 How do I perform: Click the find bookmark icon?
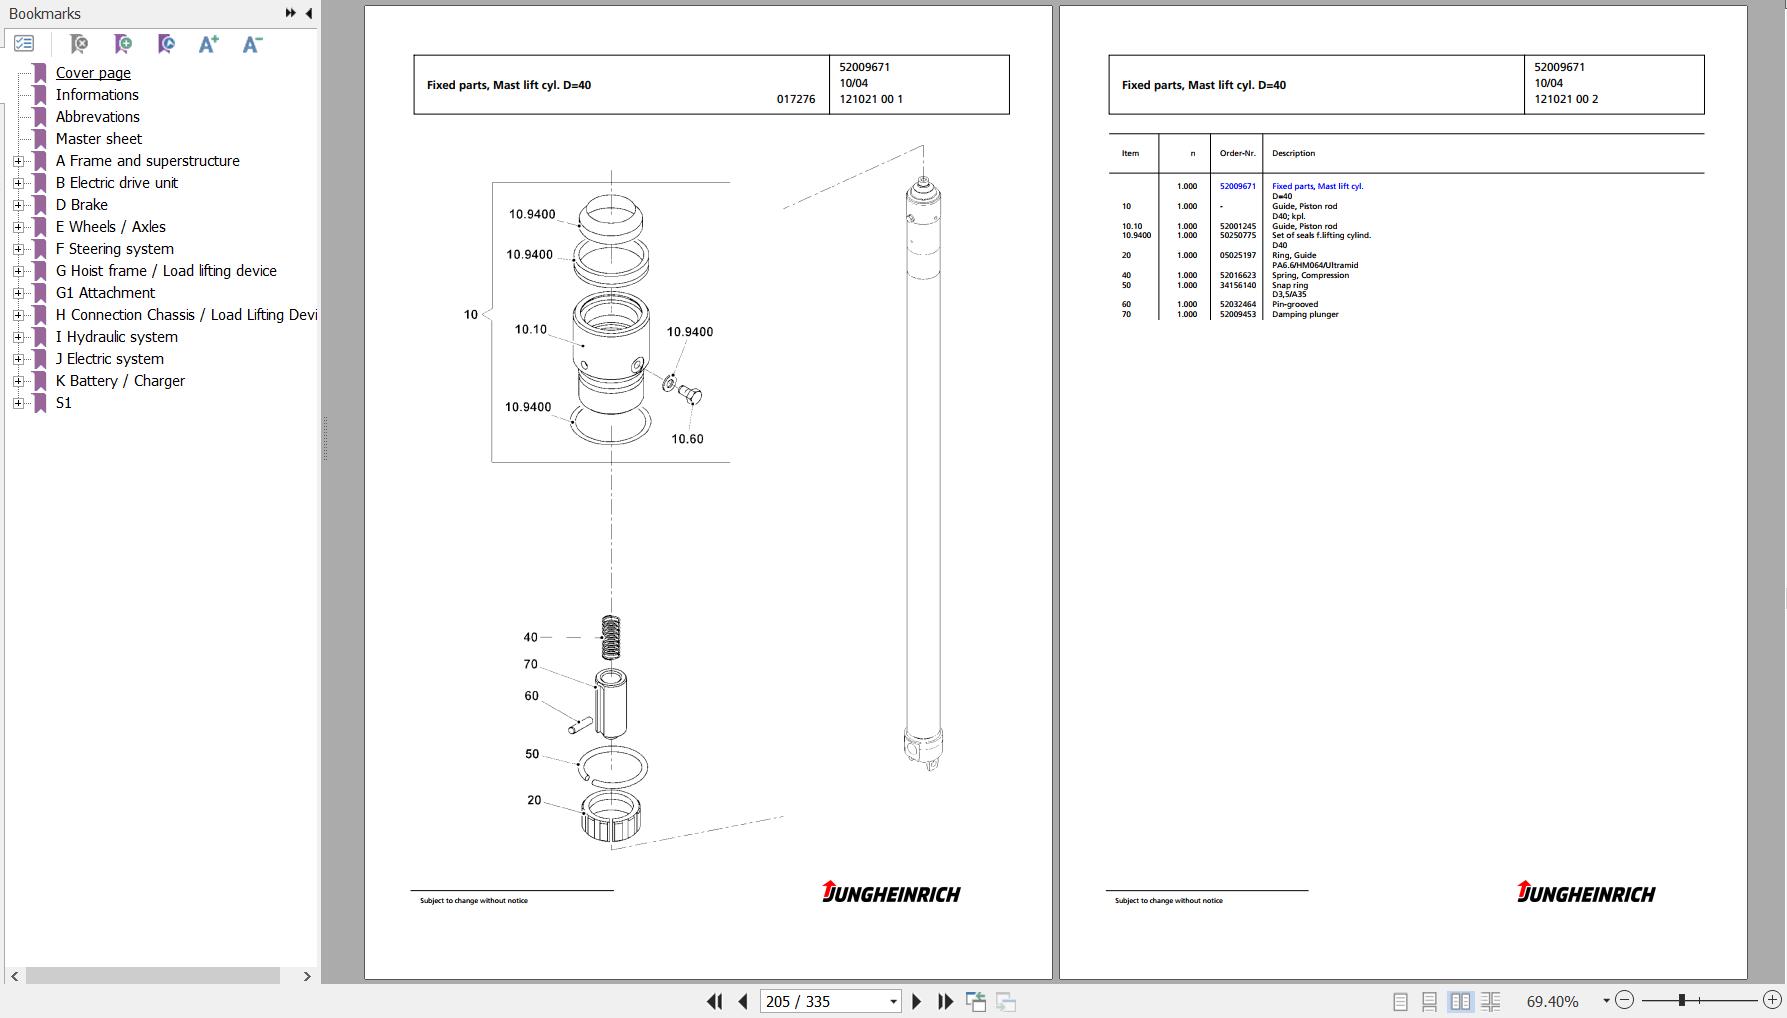[78, 44]
